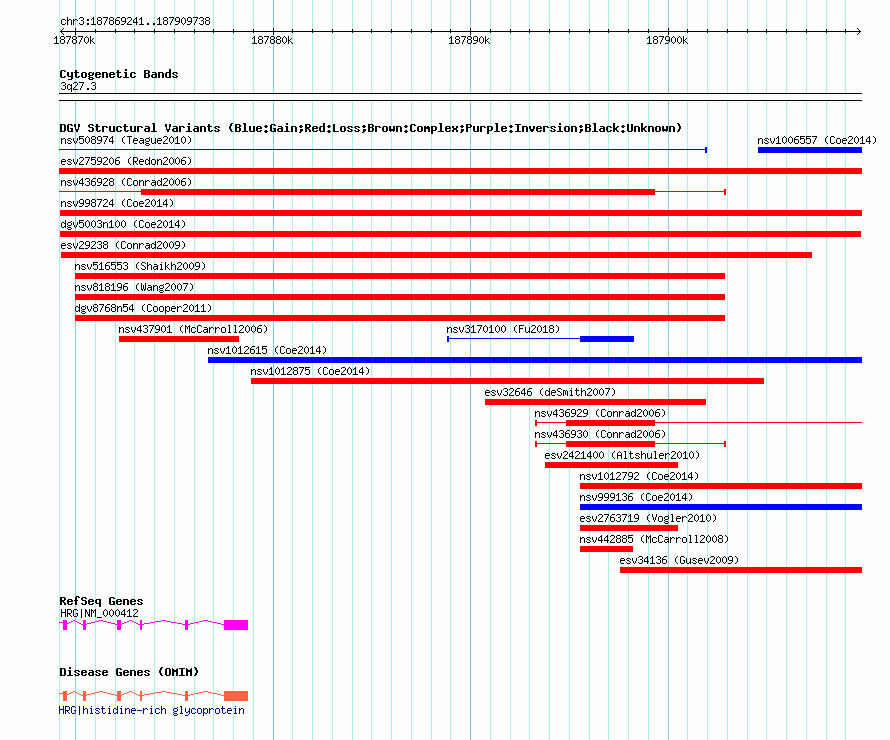Click the chr3:187869241..187909738 coordinates text
The image size is (890, 740).
click(x=135, y=21)
